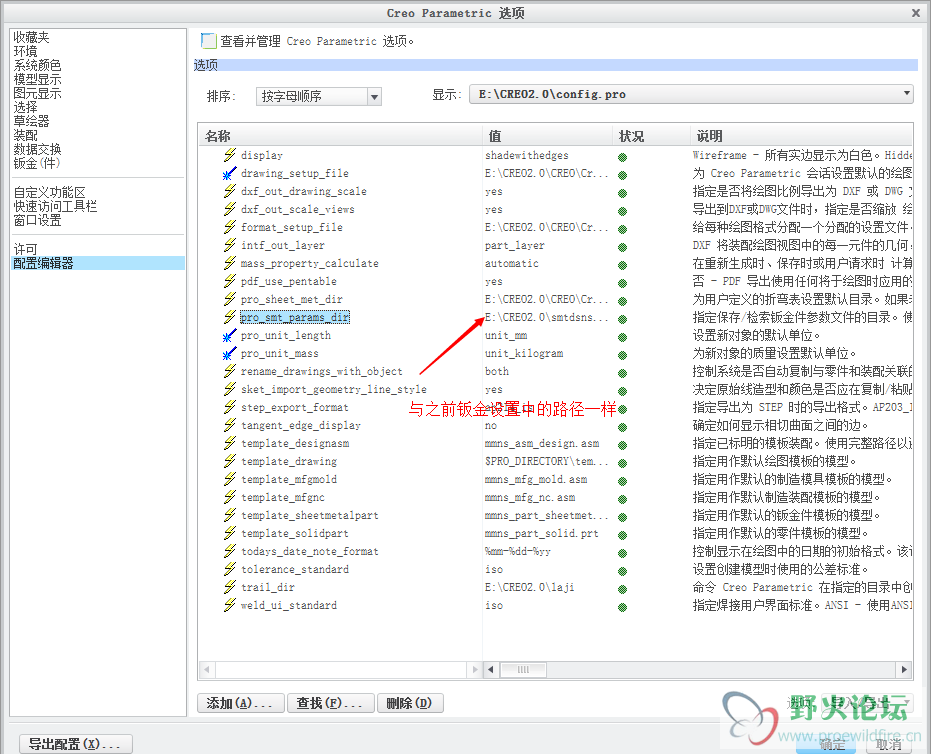The image size is (931, 754).
Task: Select 系统颜色 category
Action: (x=37, y=65)
